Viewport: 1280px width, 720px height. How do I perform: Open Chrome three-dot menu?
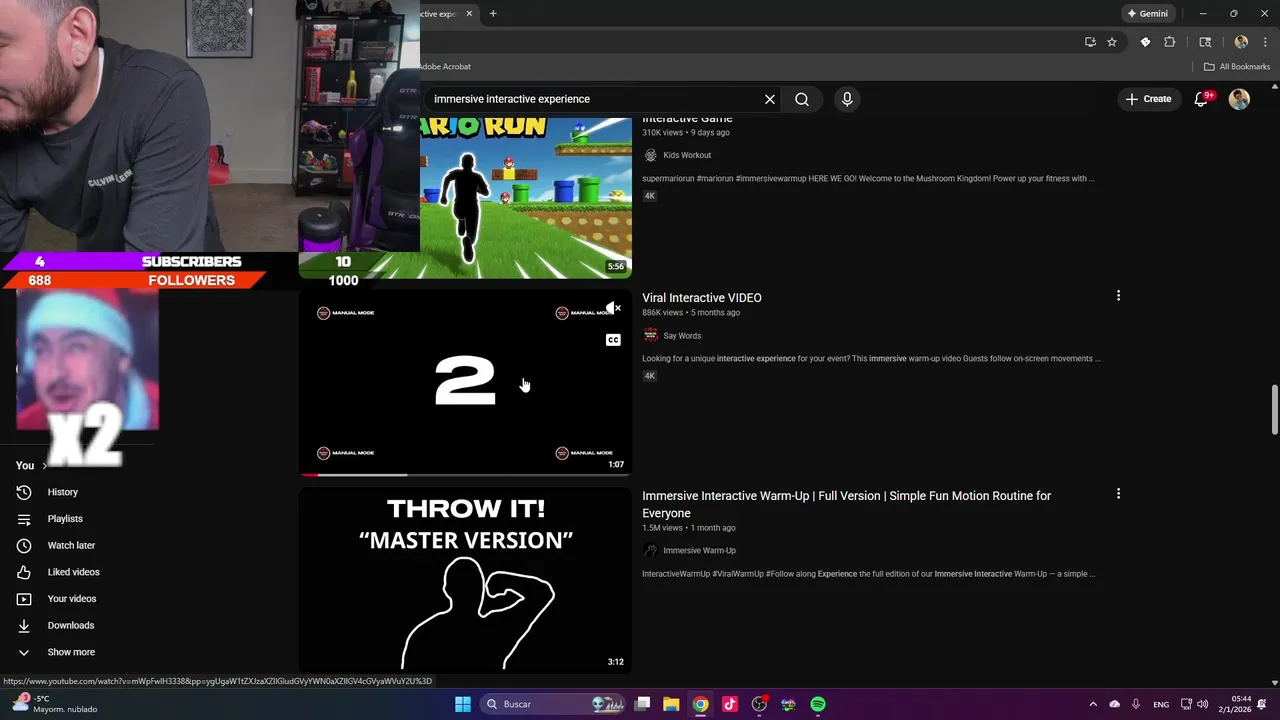1265,42
